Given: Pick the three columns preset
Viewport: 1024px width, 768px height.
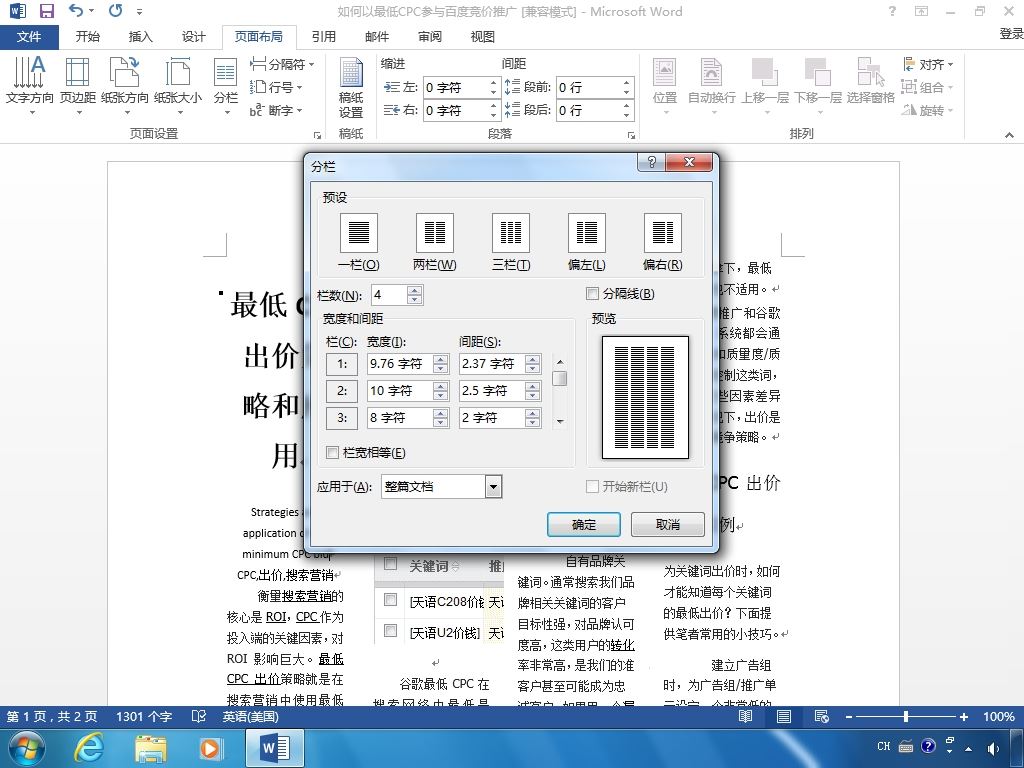Looking at the screenshot, I should 511,232.
